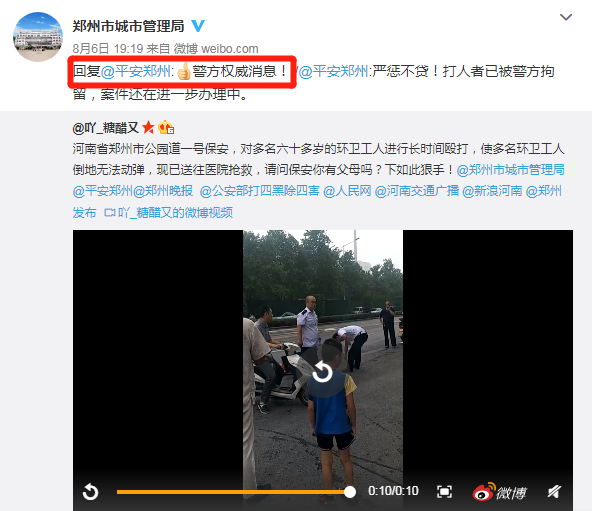Click the @人民网 mention
Image resolution: width=592 pixels, height=511 pixels.
(347, 191)
